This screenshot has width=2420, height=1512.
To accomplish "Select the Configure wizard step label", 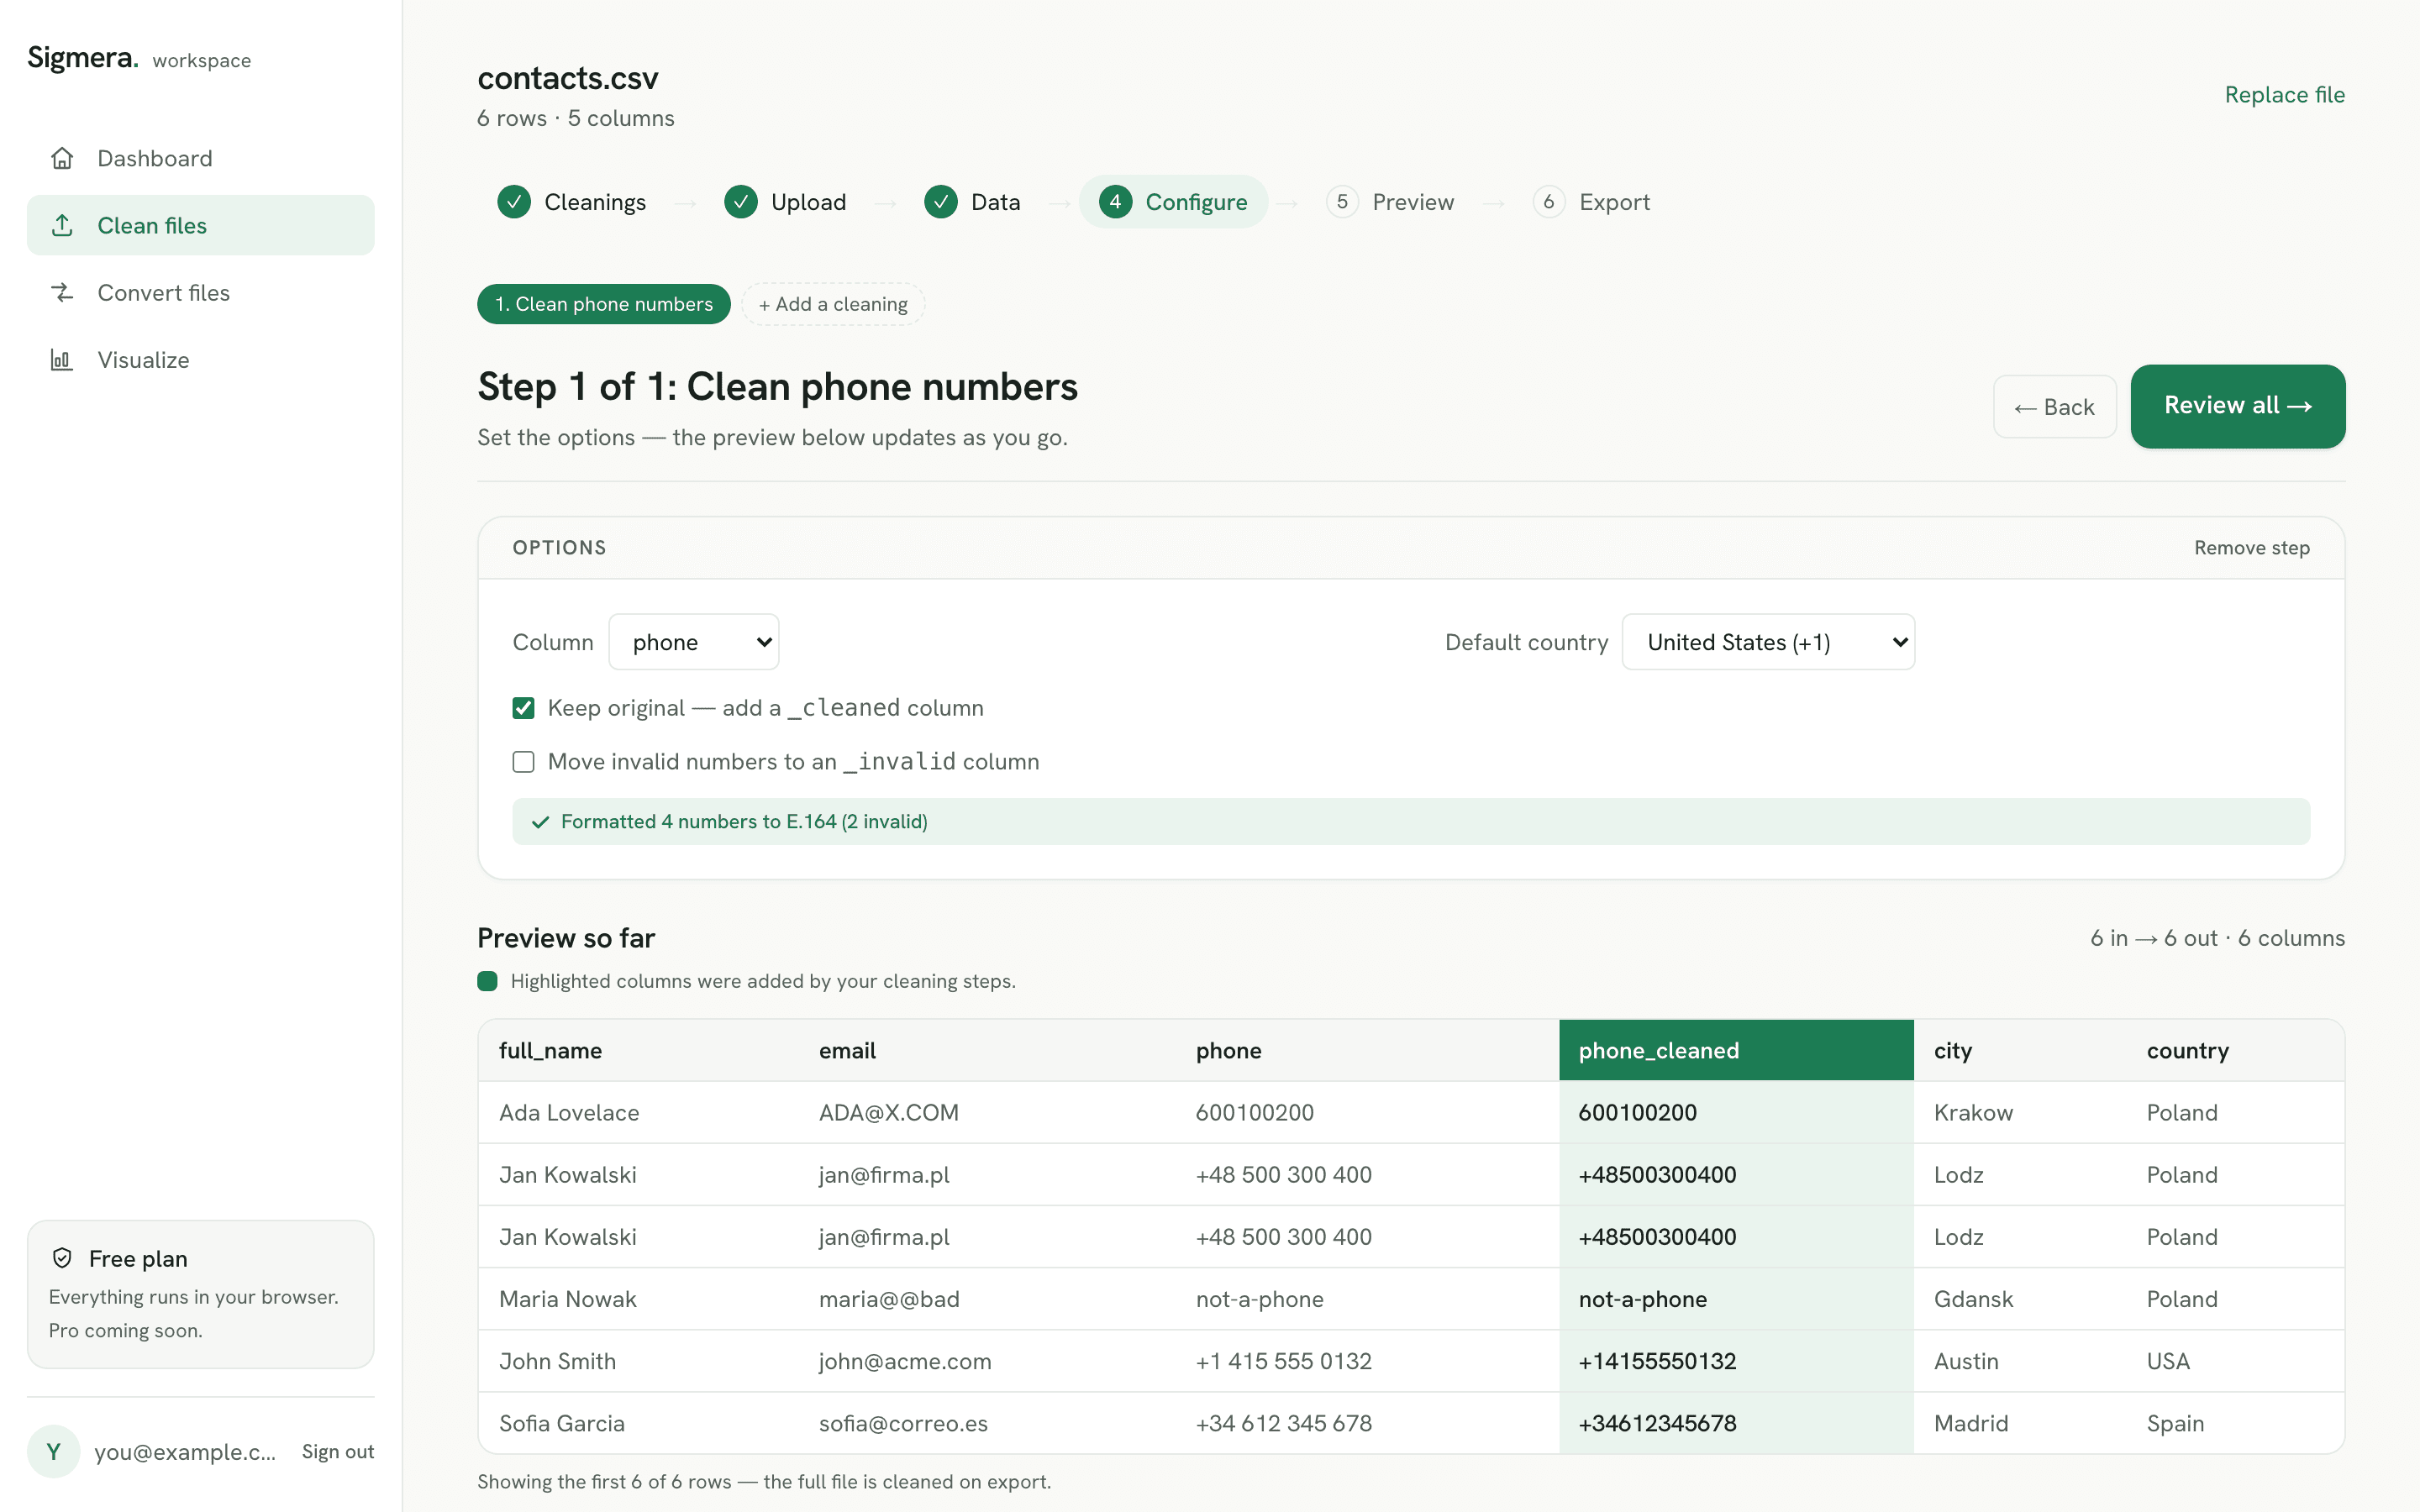I will click(x=1196, y=202).
